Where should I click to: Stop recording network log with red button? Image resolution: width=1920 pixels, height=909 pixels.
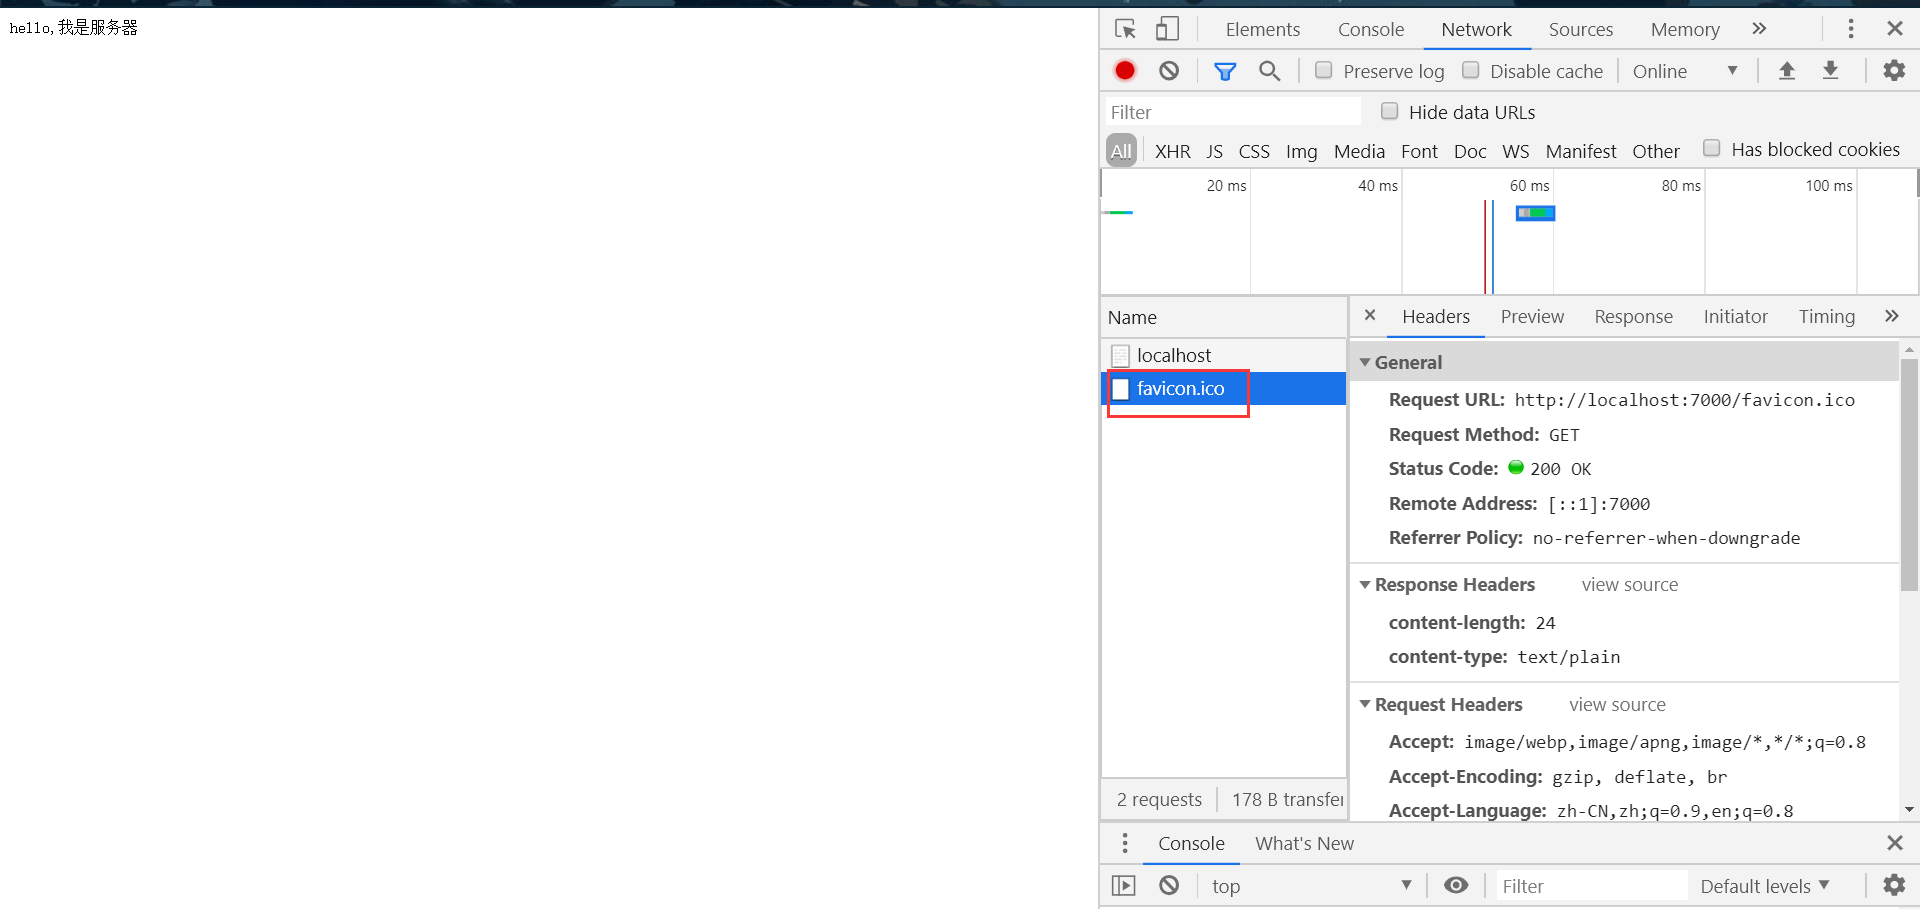(1125, 70)
